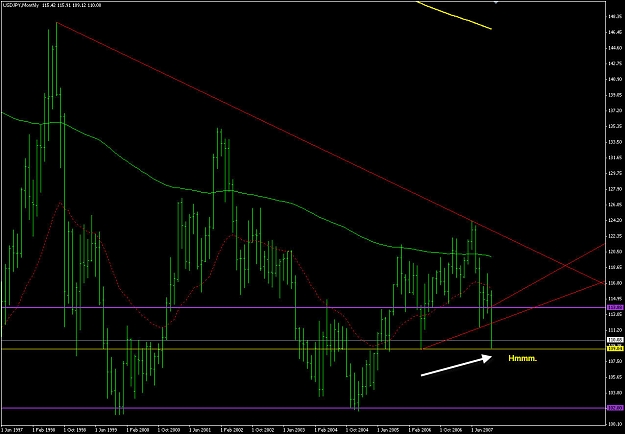Click the 120.50 price scale label
The height and width of the screenshot is (434, 625).
616,251
